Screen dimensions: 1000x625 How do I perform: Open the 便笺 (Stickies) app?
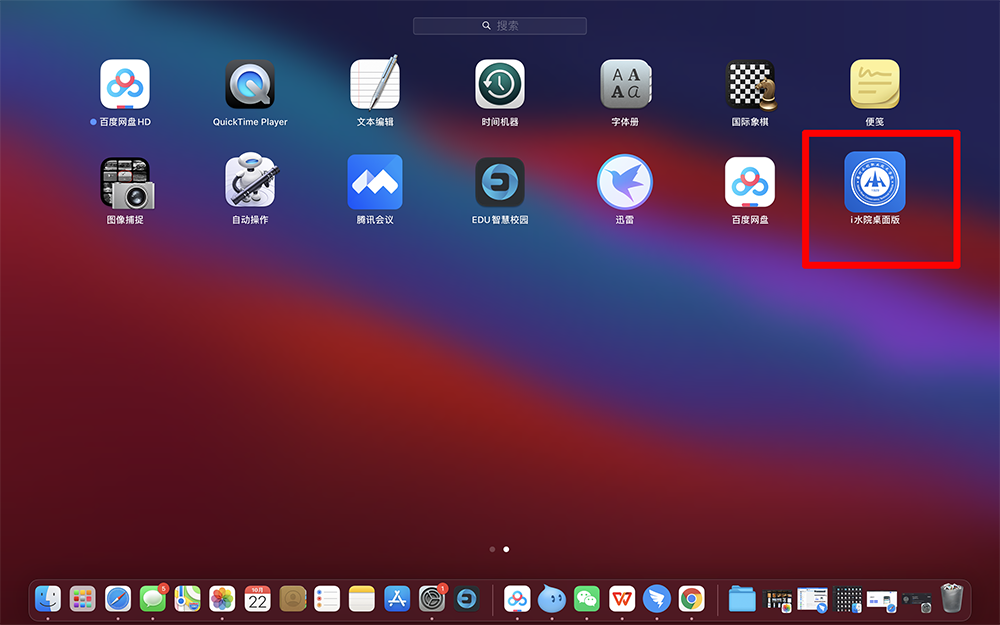pos(875,85)
